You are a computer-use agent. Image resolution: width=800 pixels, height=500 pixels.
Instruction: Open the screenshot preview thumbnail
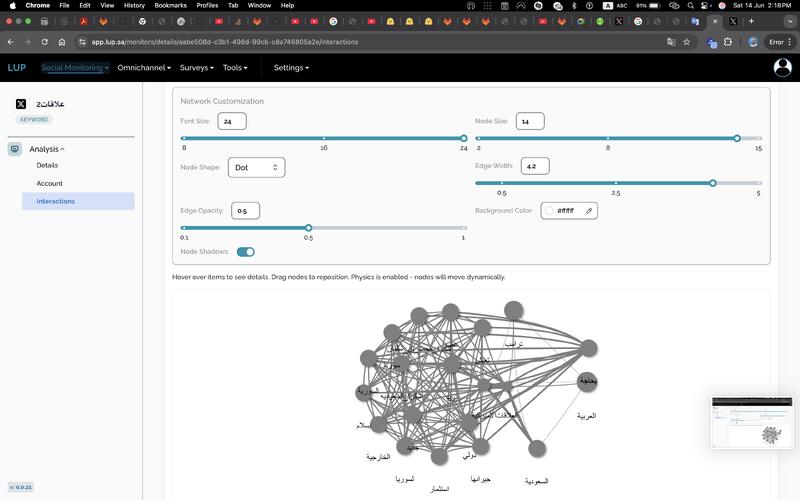752,422
